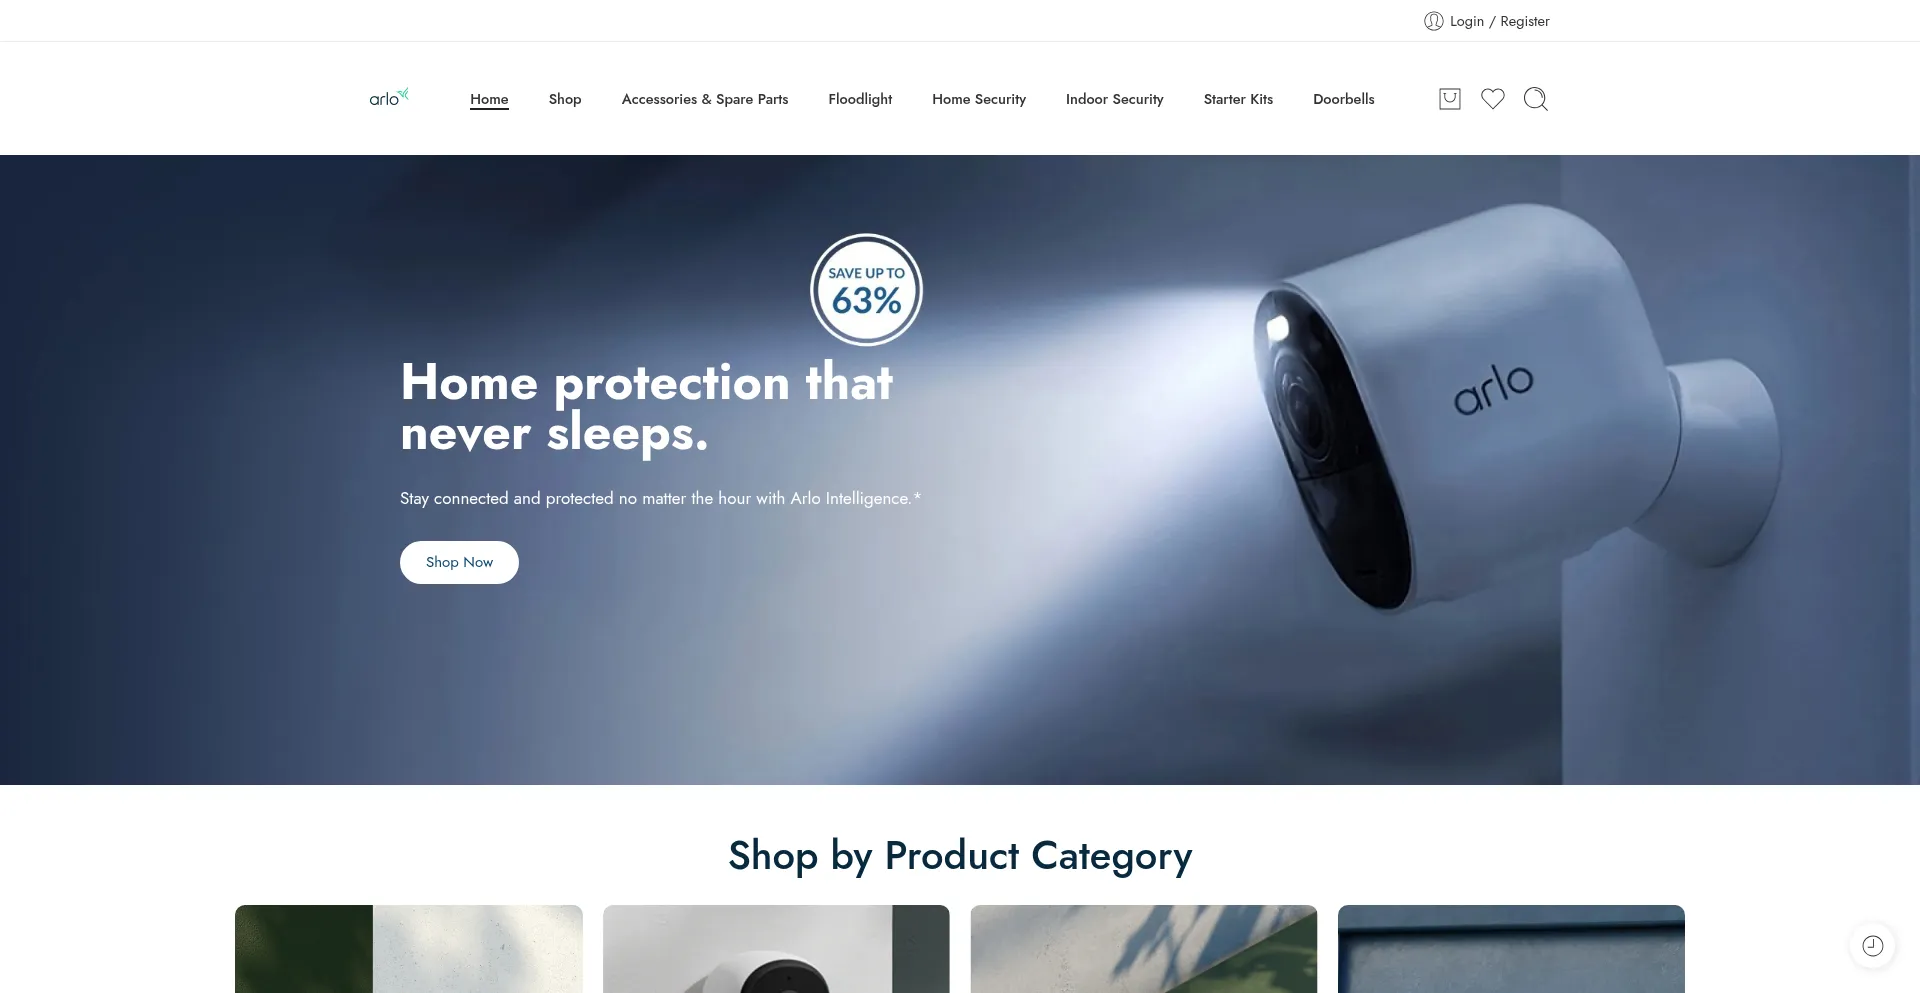Viewport: 1920px width, 993px height.
Task: Click the Save up to 63% badge
Action: 866,290
